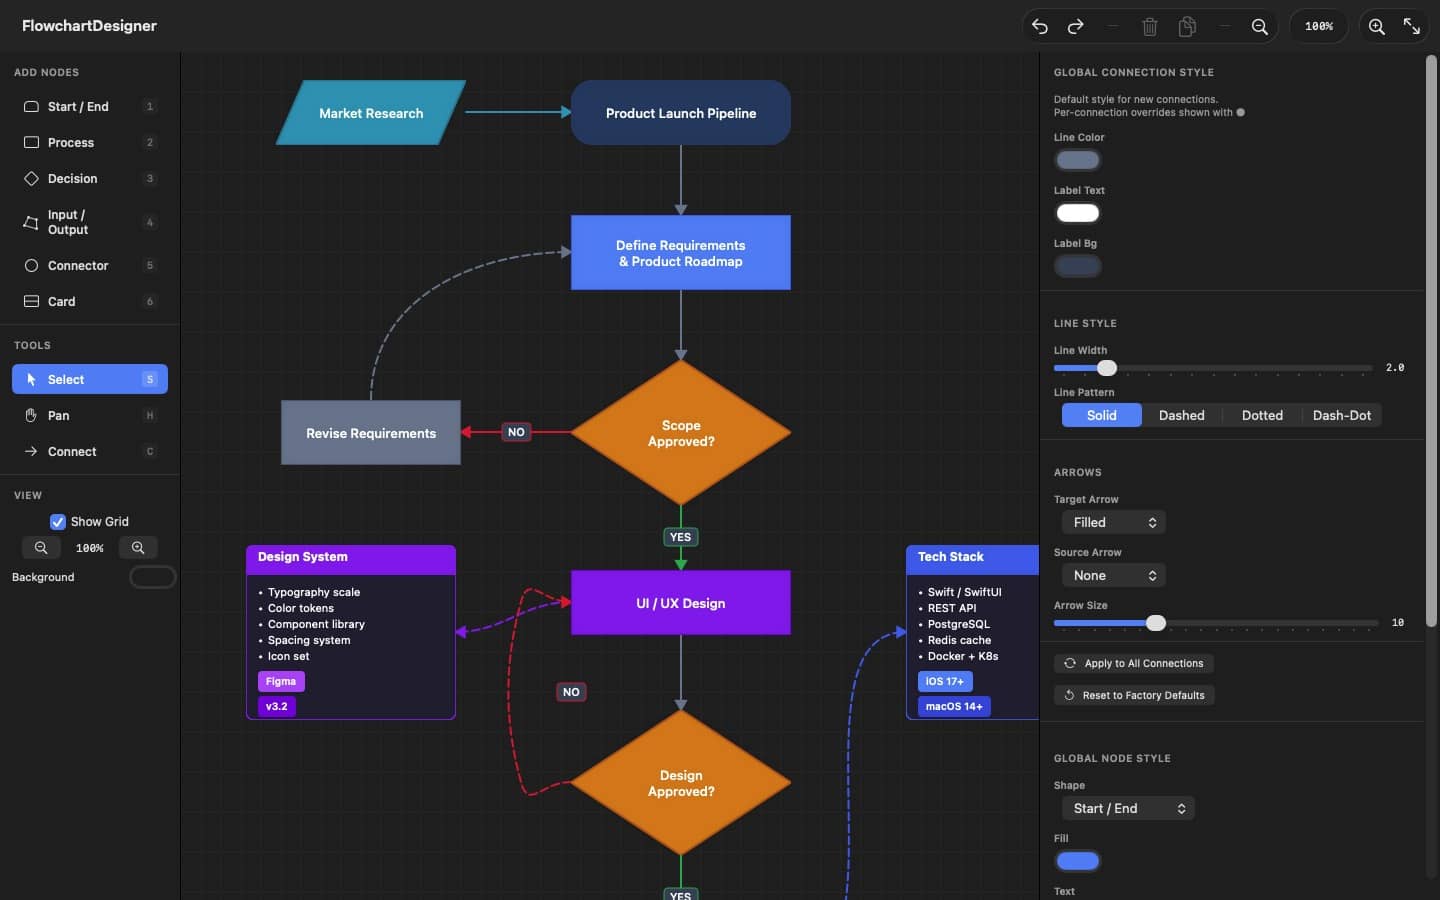Screen dimensions: 1440x900
Task: Zoom in using the top toolbar magnifier
Action: pos(1377,27)
